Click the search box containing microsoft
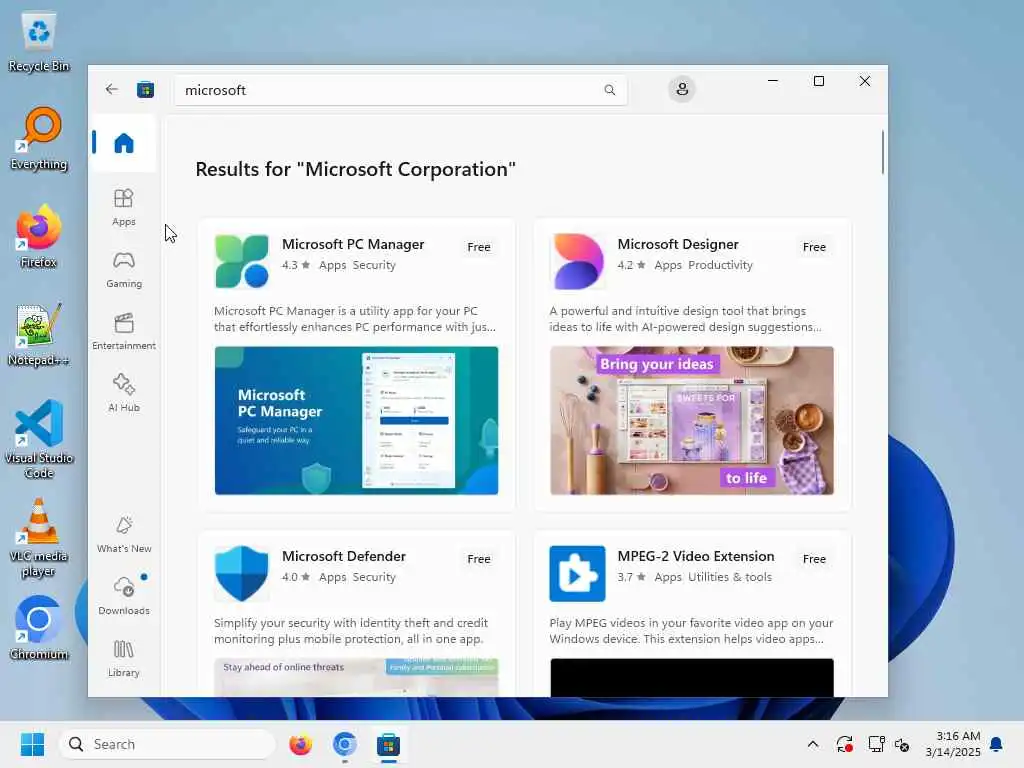 pos(400,90)
